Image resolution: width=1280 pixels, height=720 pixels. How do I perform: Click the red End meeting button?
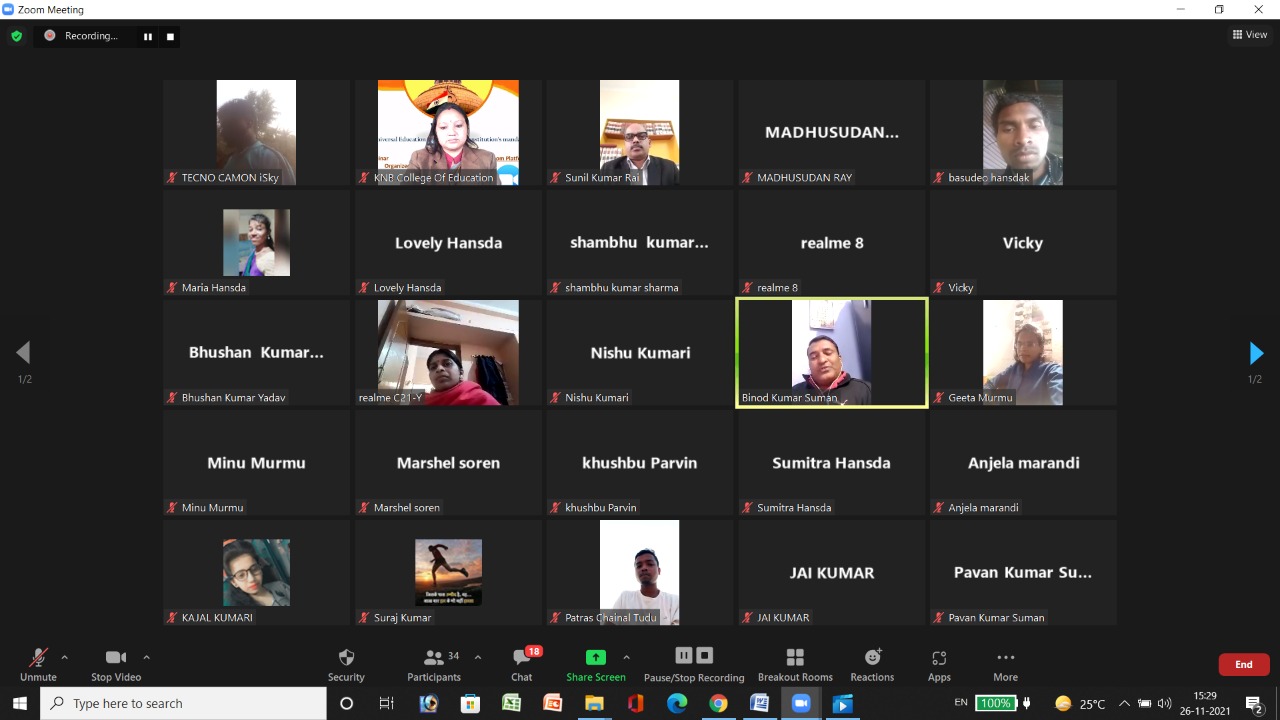1243,664
